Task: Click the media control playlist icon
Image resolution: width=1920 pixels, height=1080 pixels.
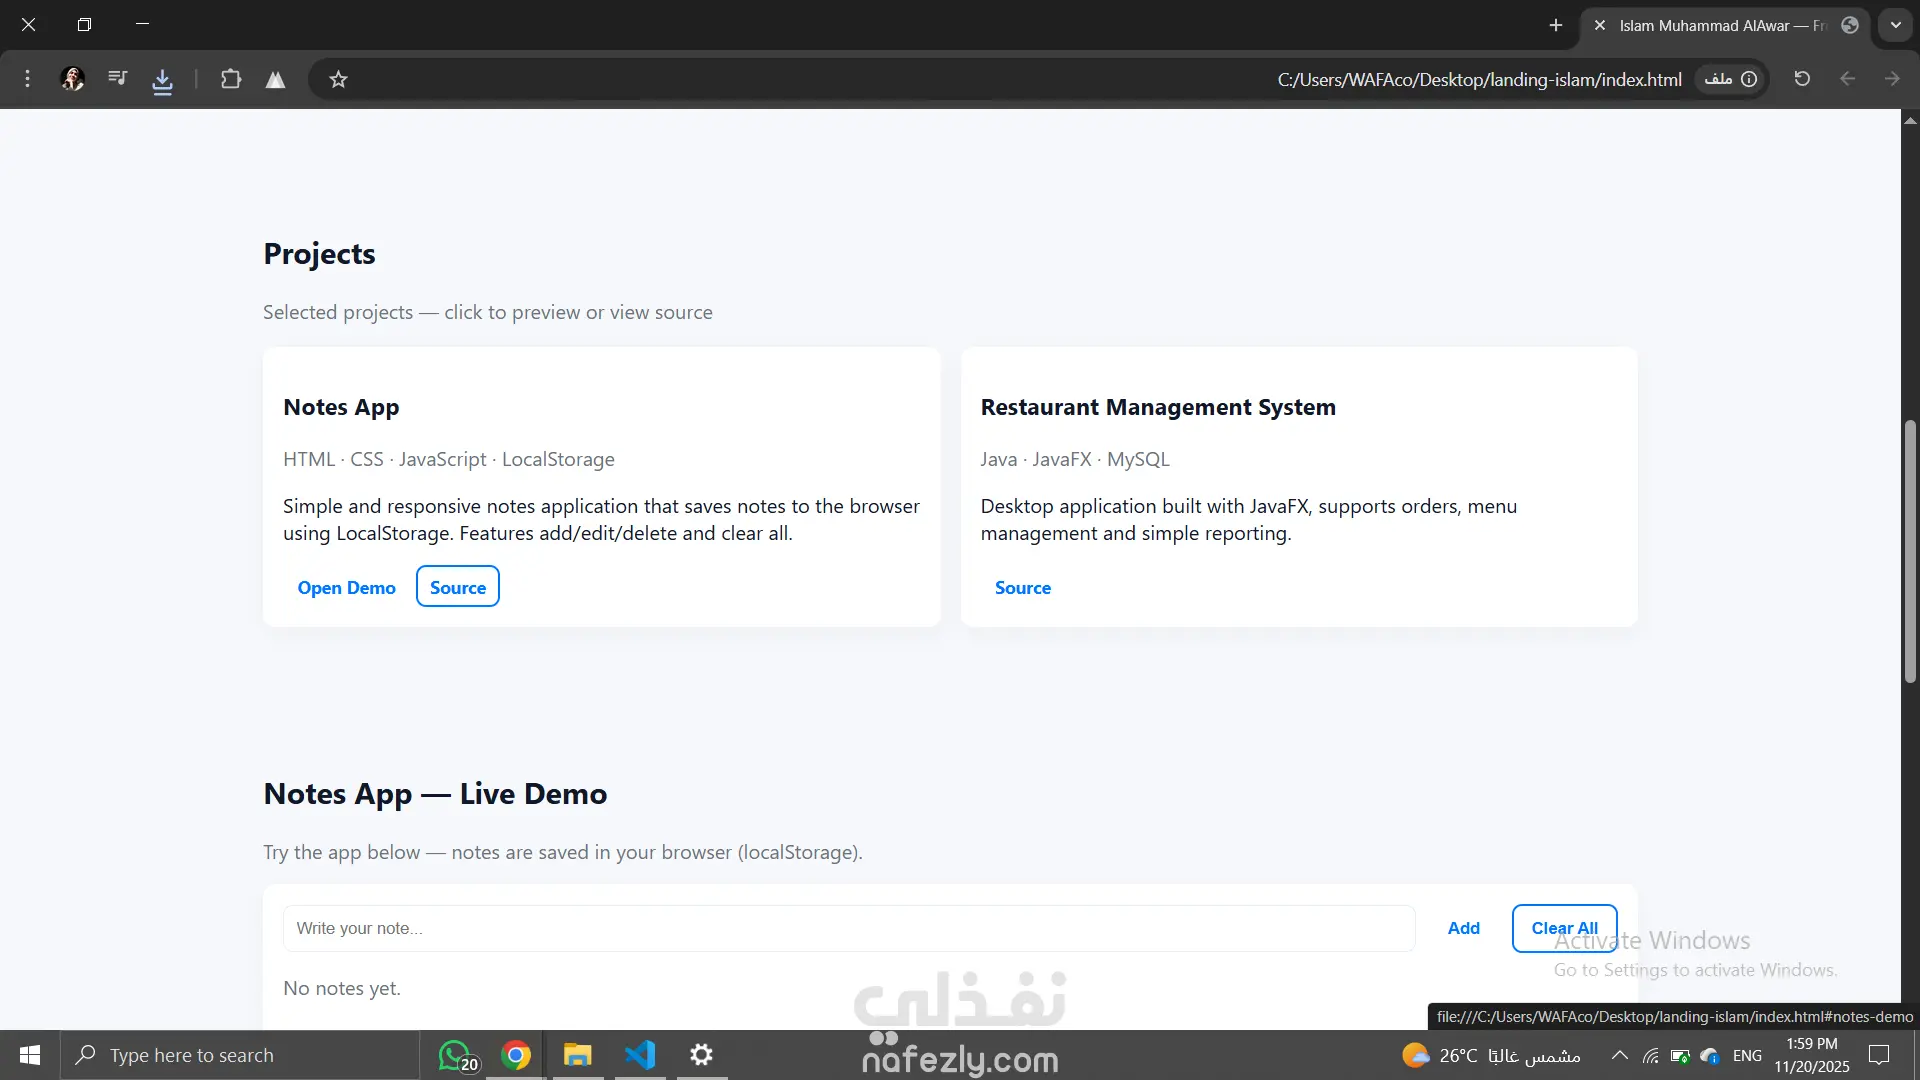Action: [118, 78]
